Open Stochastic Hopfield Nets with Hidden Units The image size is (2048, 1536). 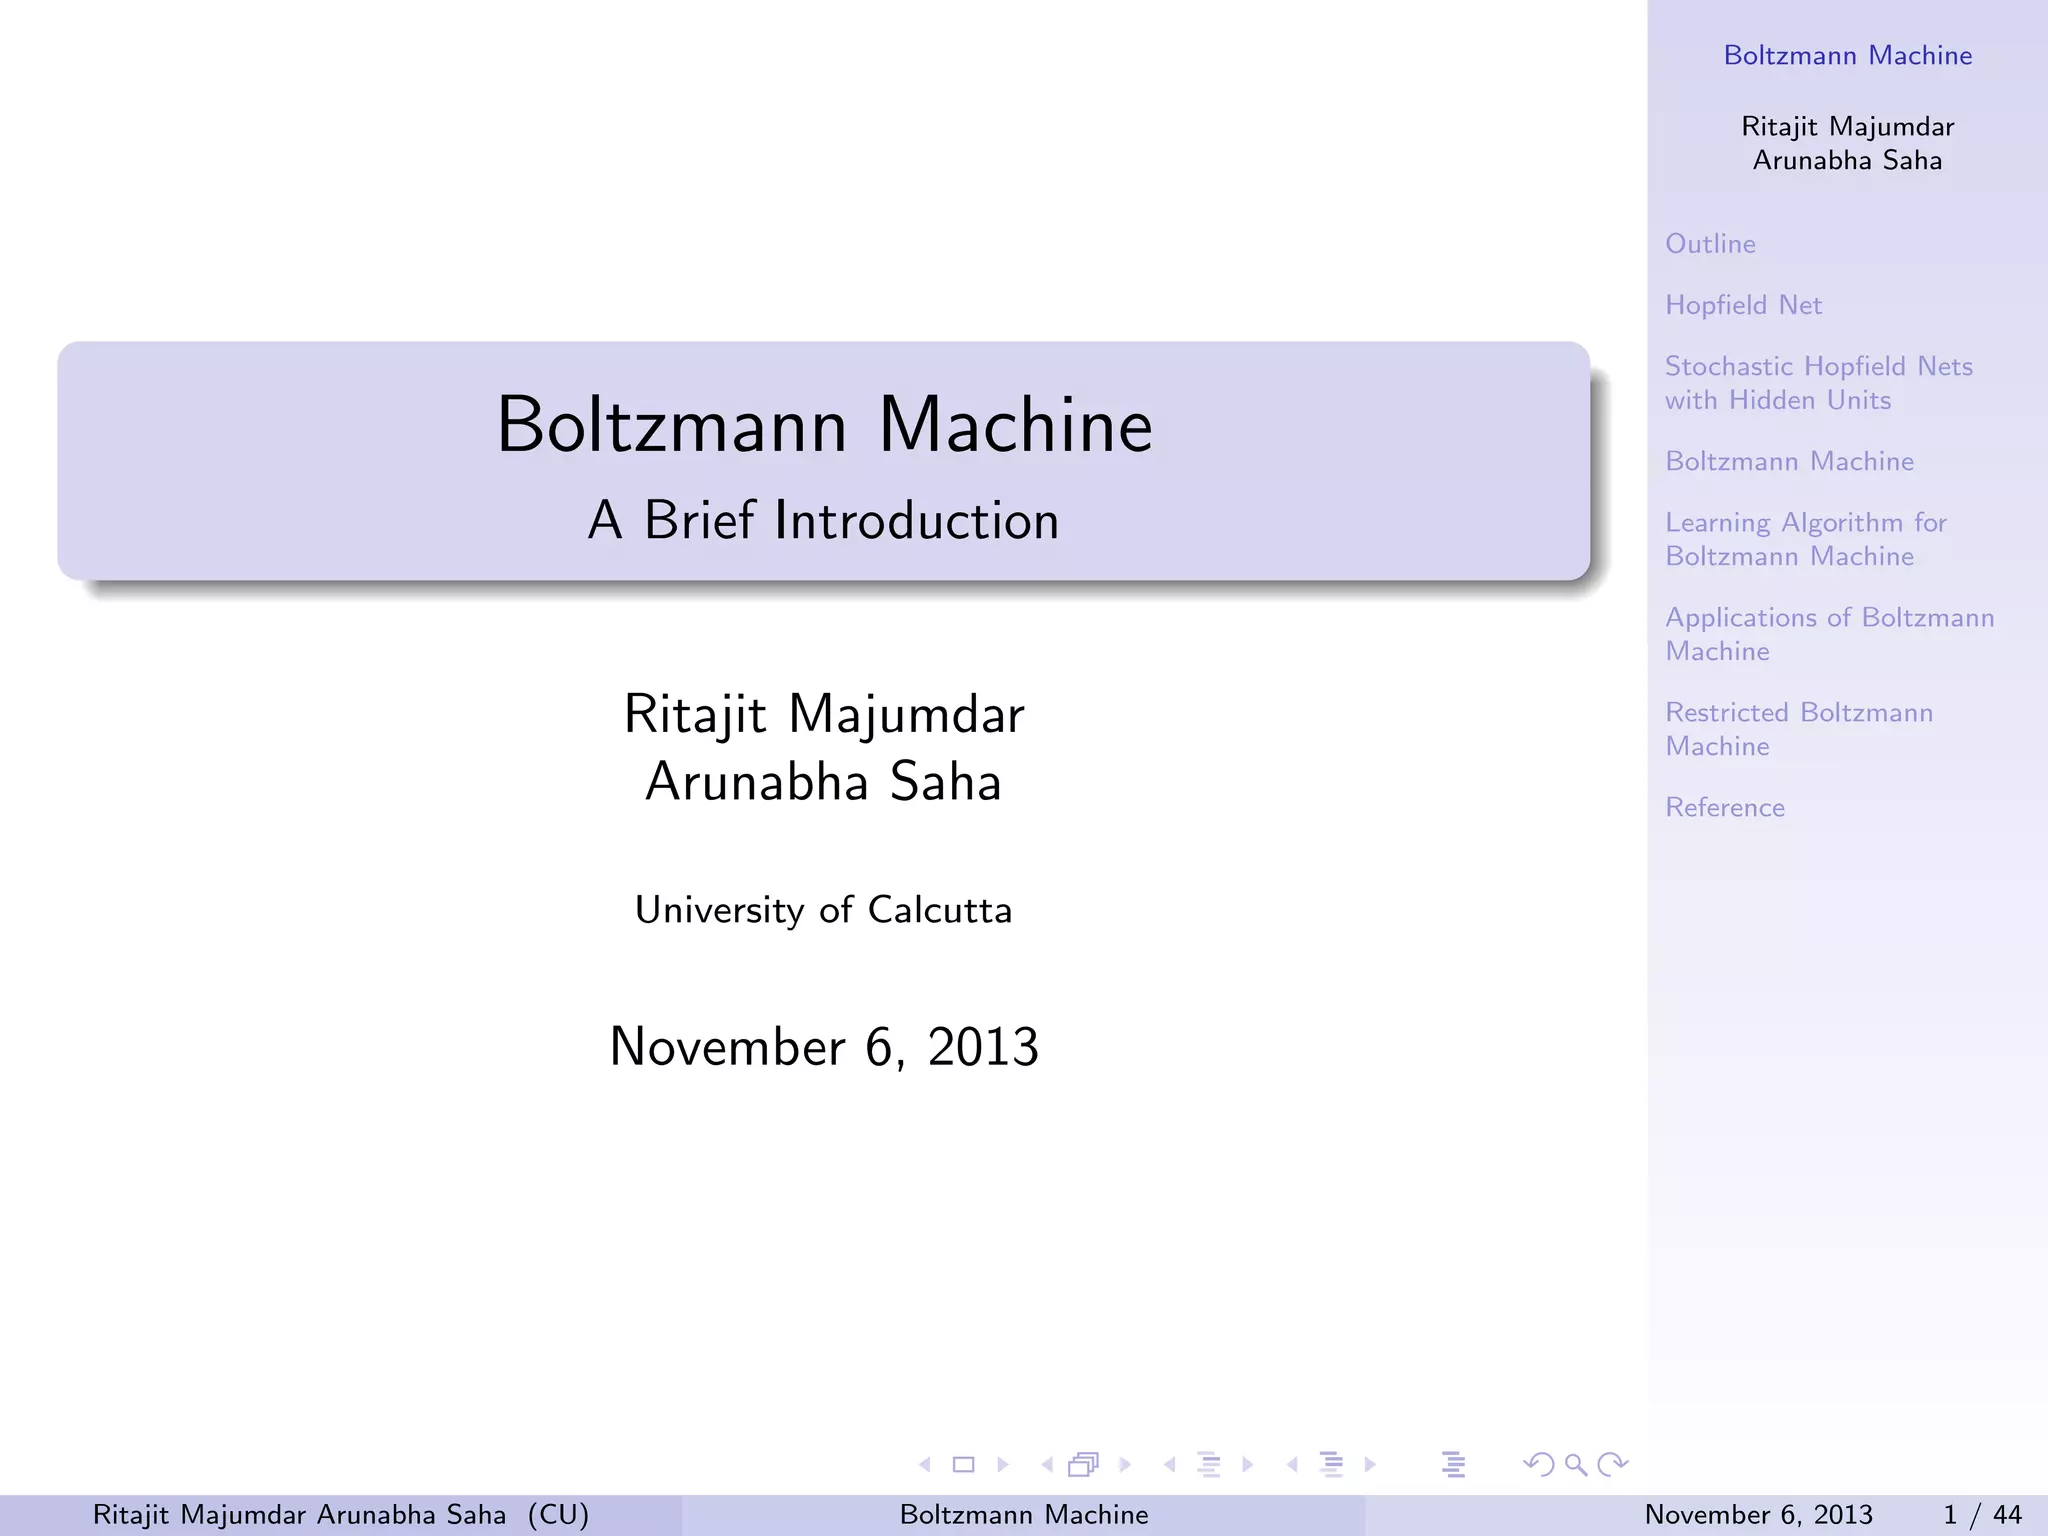pyautogui.click(x=1818, y=383)
